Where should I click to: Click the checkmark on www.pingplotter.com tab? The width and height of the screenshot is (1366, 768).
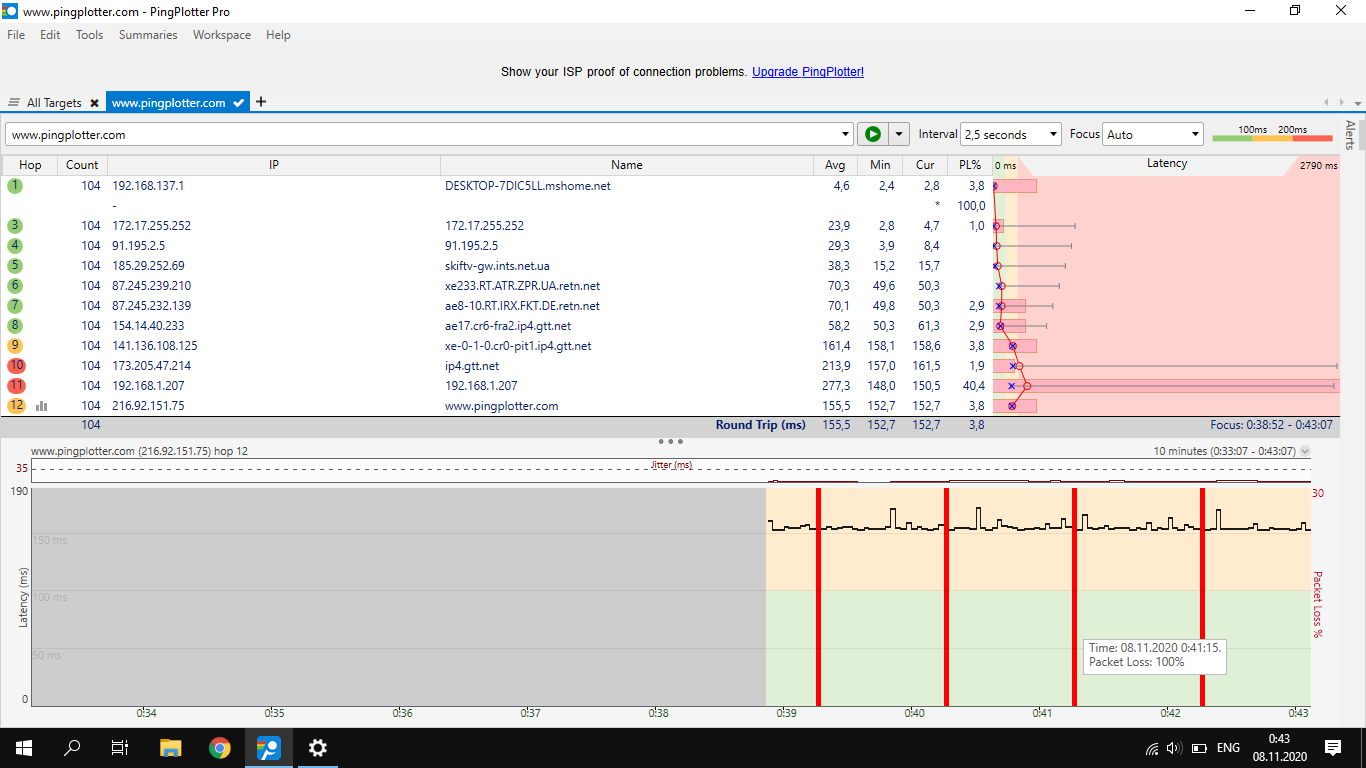pos(239,103)
